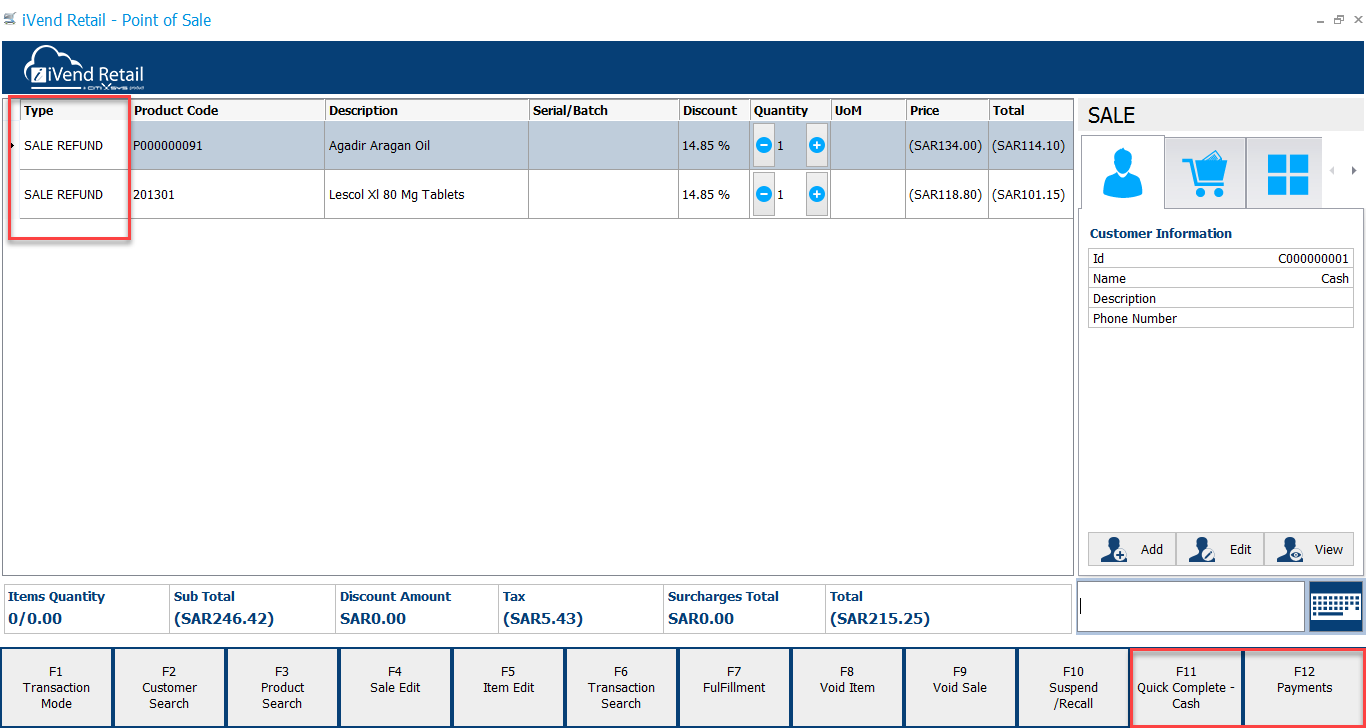Select F8 Void Item
This screenshot has width=1366, height=728.
(x=848, y=687)
